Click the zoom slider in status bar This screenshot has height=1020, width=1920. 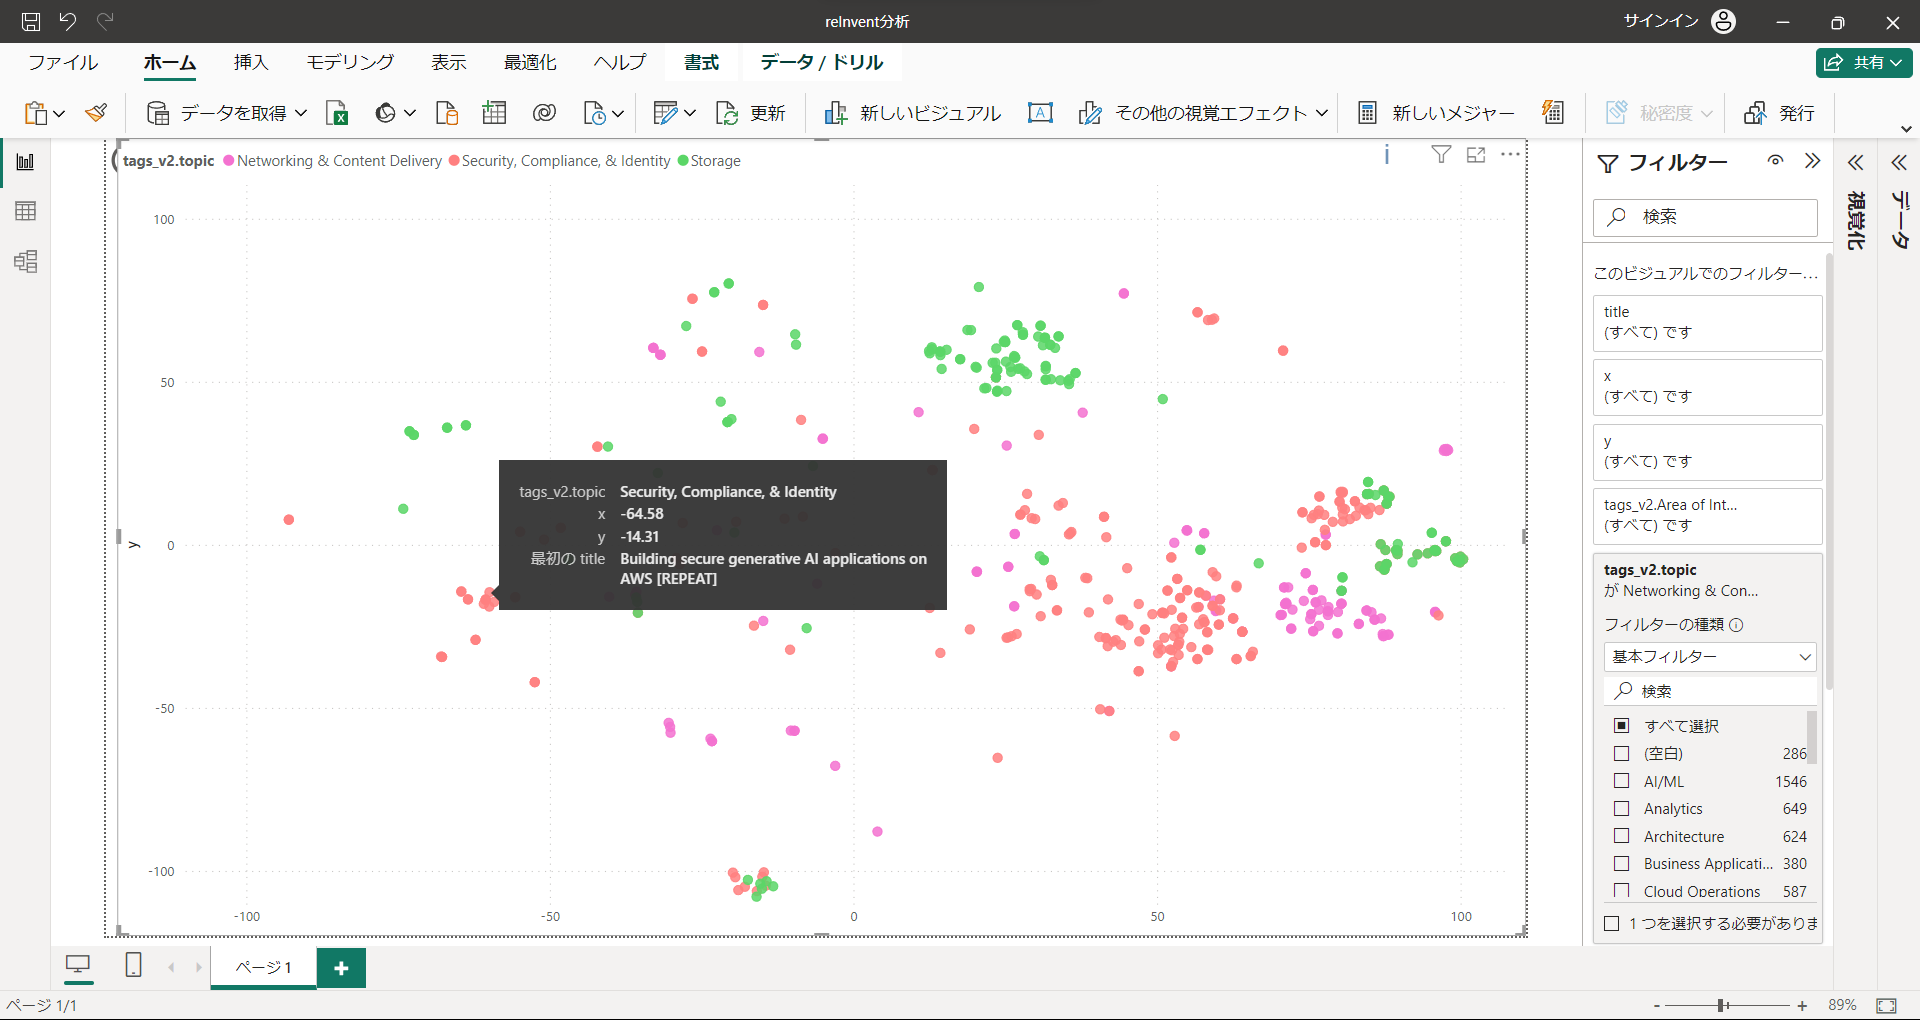pos(1722,1005)
